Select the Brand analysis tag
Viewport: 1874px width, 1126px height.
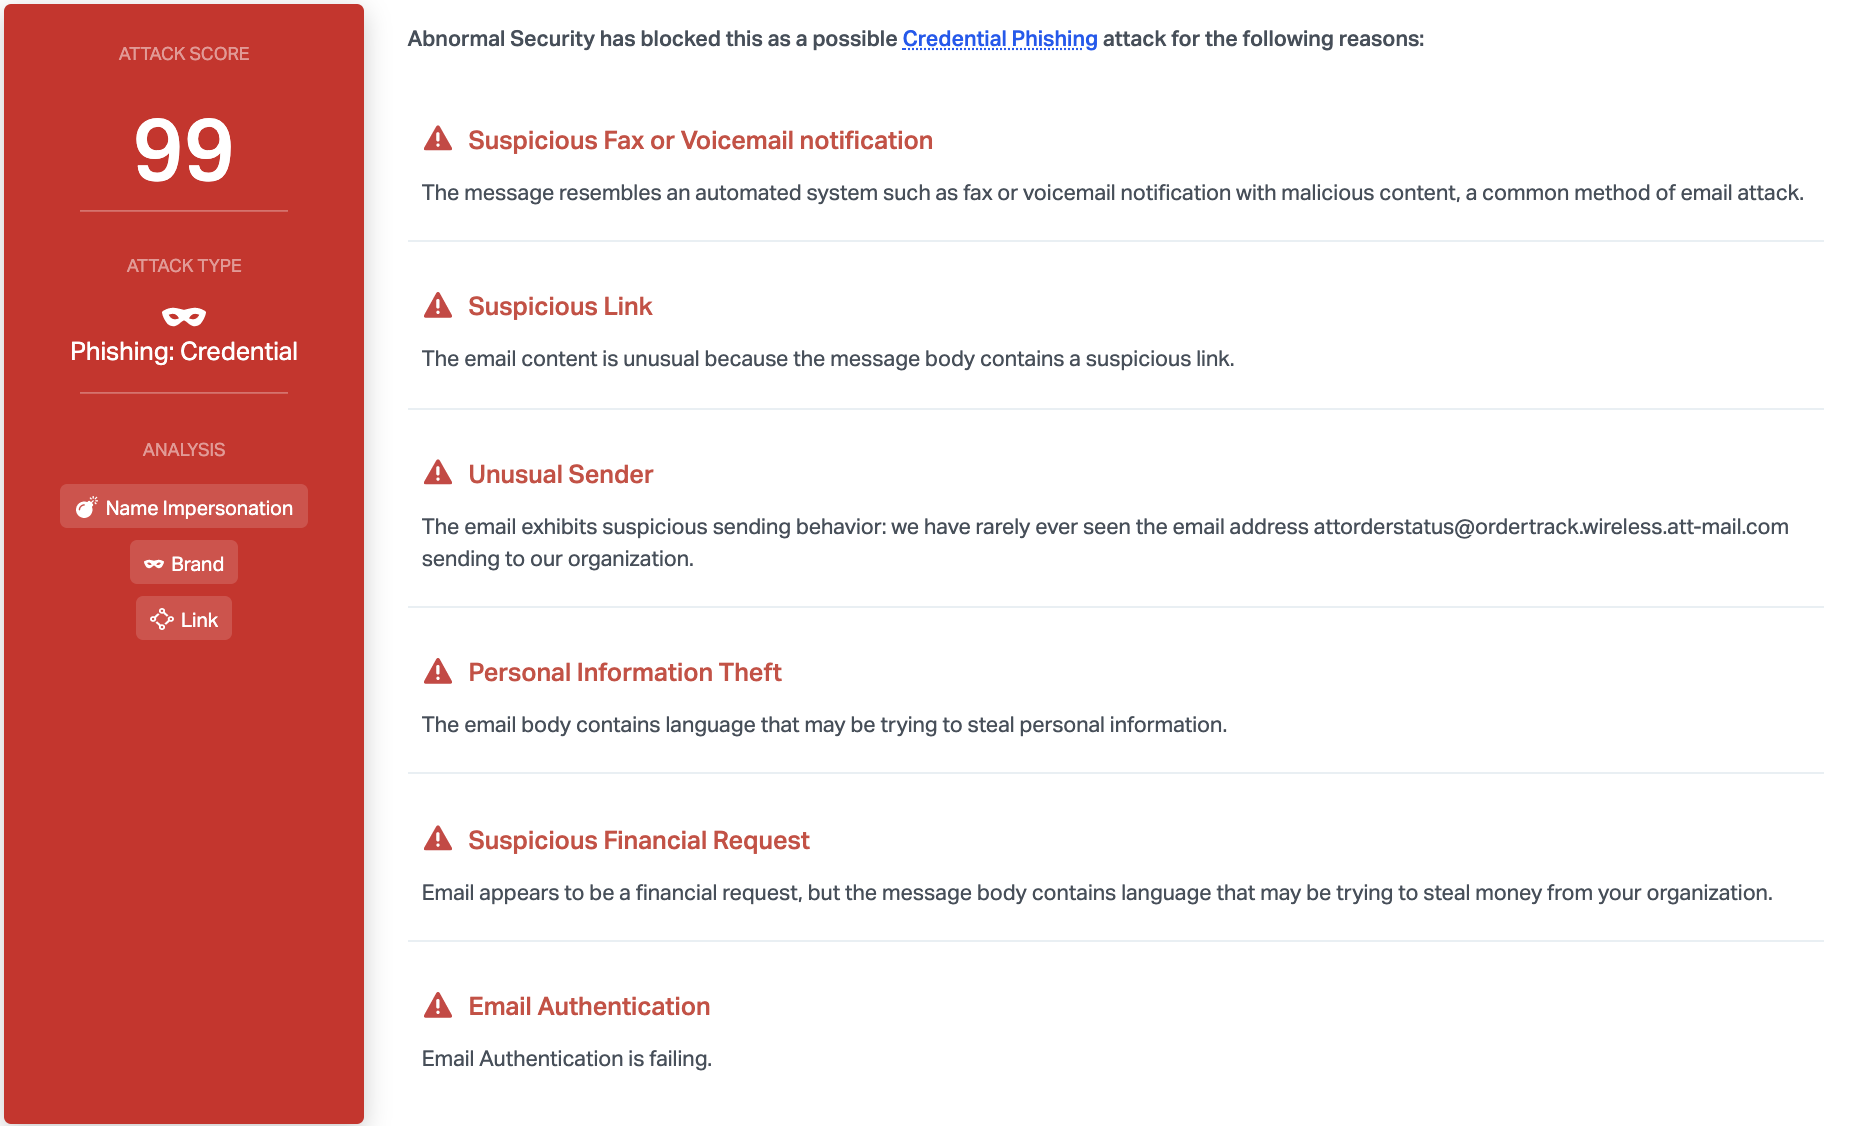click(x=184, y=563)
